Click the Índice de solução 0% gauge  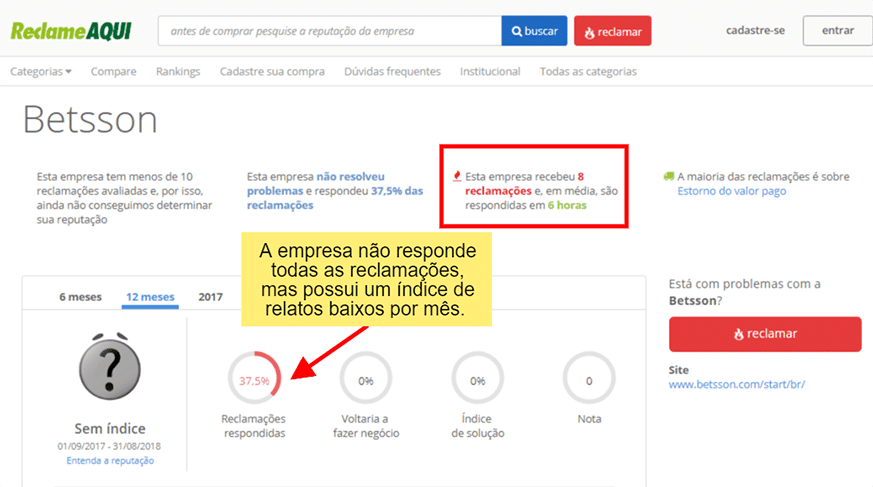pyautogui.click(x=477, y=378)
